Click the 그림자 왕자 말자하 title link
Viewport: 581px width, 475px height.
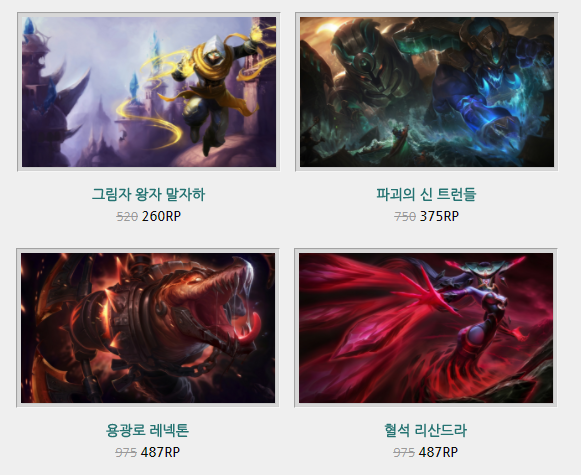pyautogui.click(x=148, y=195)
